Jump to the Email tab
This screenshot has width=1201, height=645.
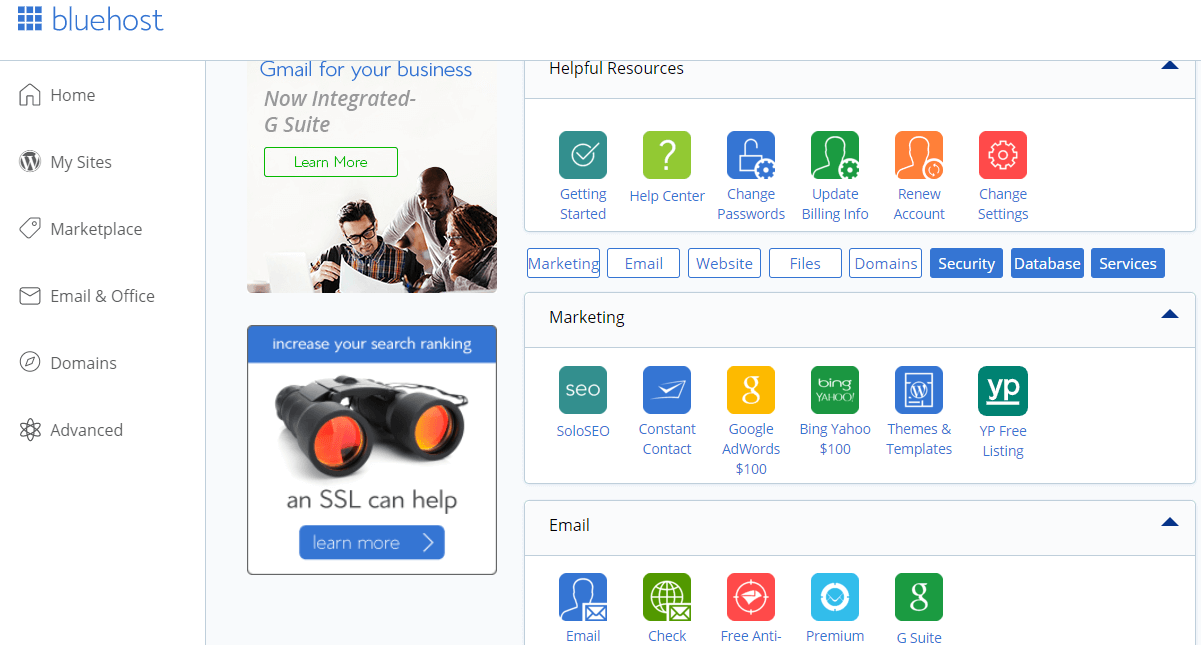(643, 263)
